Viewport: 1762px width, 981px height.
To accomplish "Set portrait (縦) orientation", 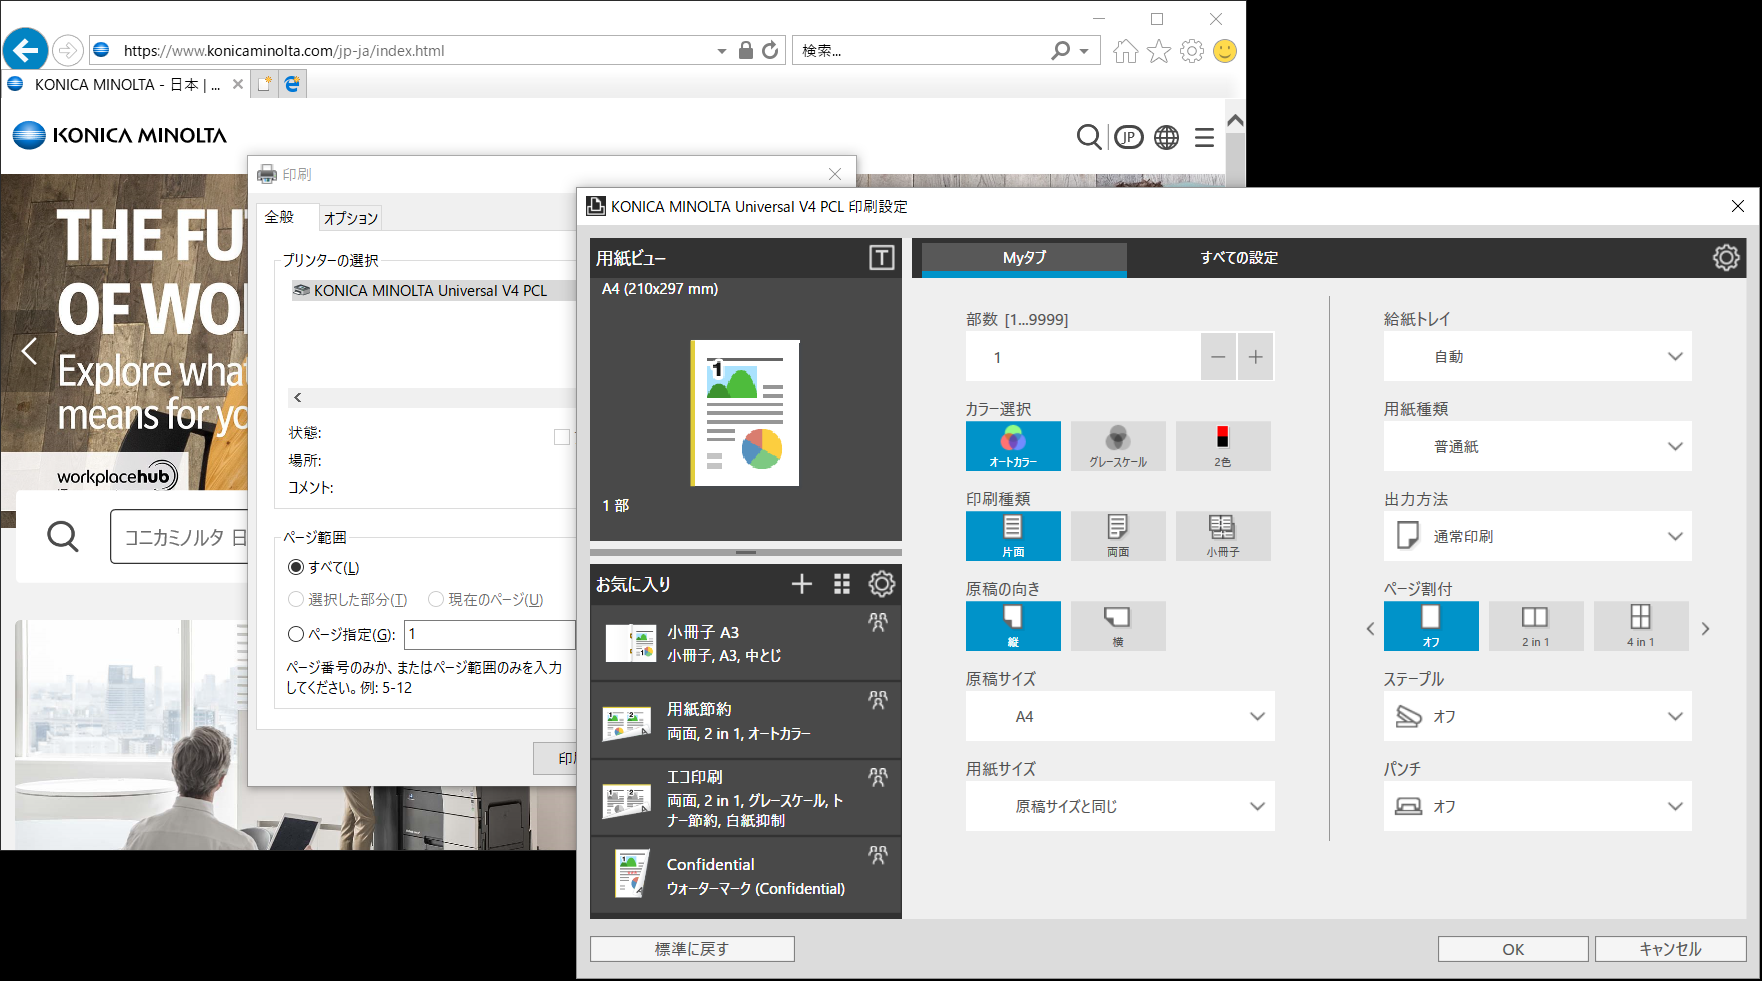I will (x=1013, y=626).
